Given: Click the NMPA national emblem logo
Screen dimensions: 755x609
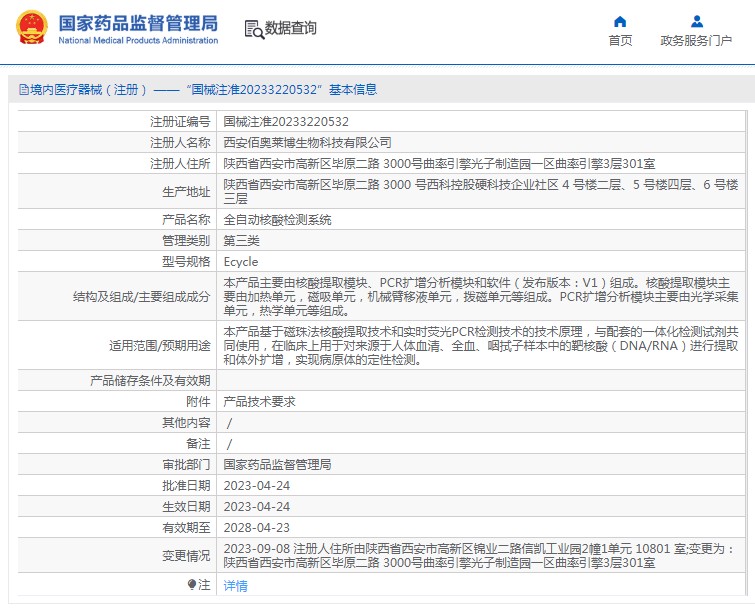Looking at the screenshot, I should point(30,28).
